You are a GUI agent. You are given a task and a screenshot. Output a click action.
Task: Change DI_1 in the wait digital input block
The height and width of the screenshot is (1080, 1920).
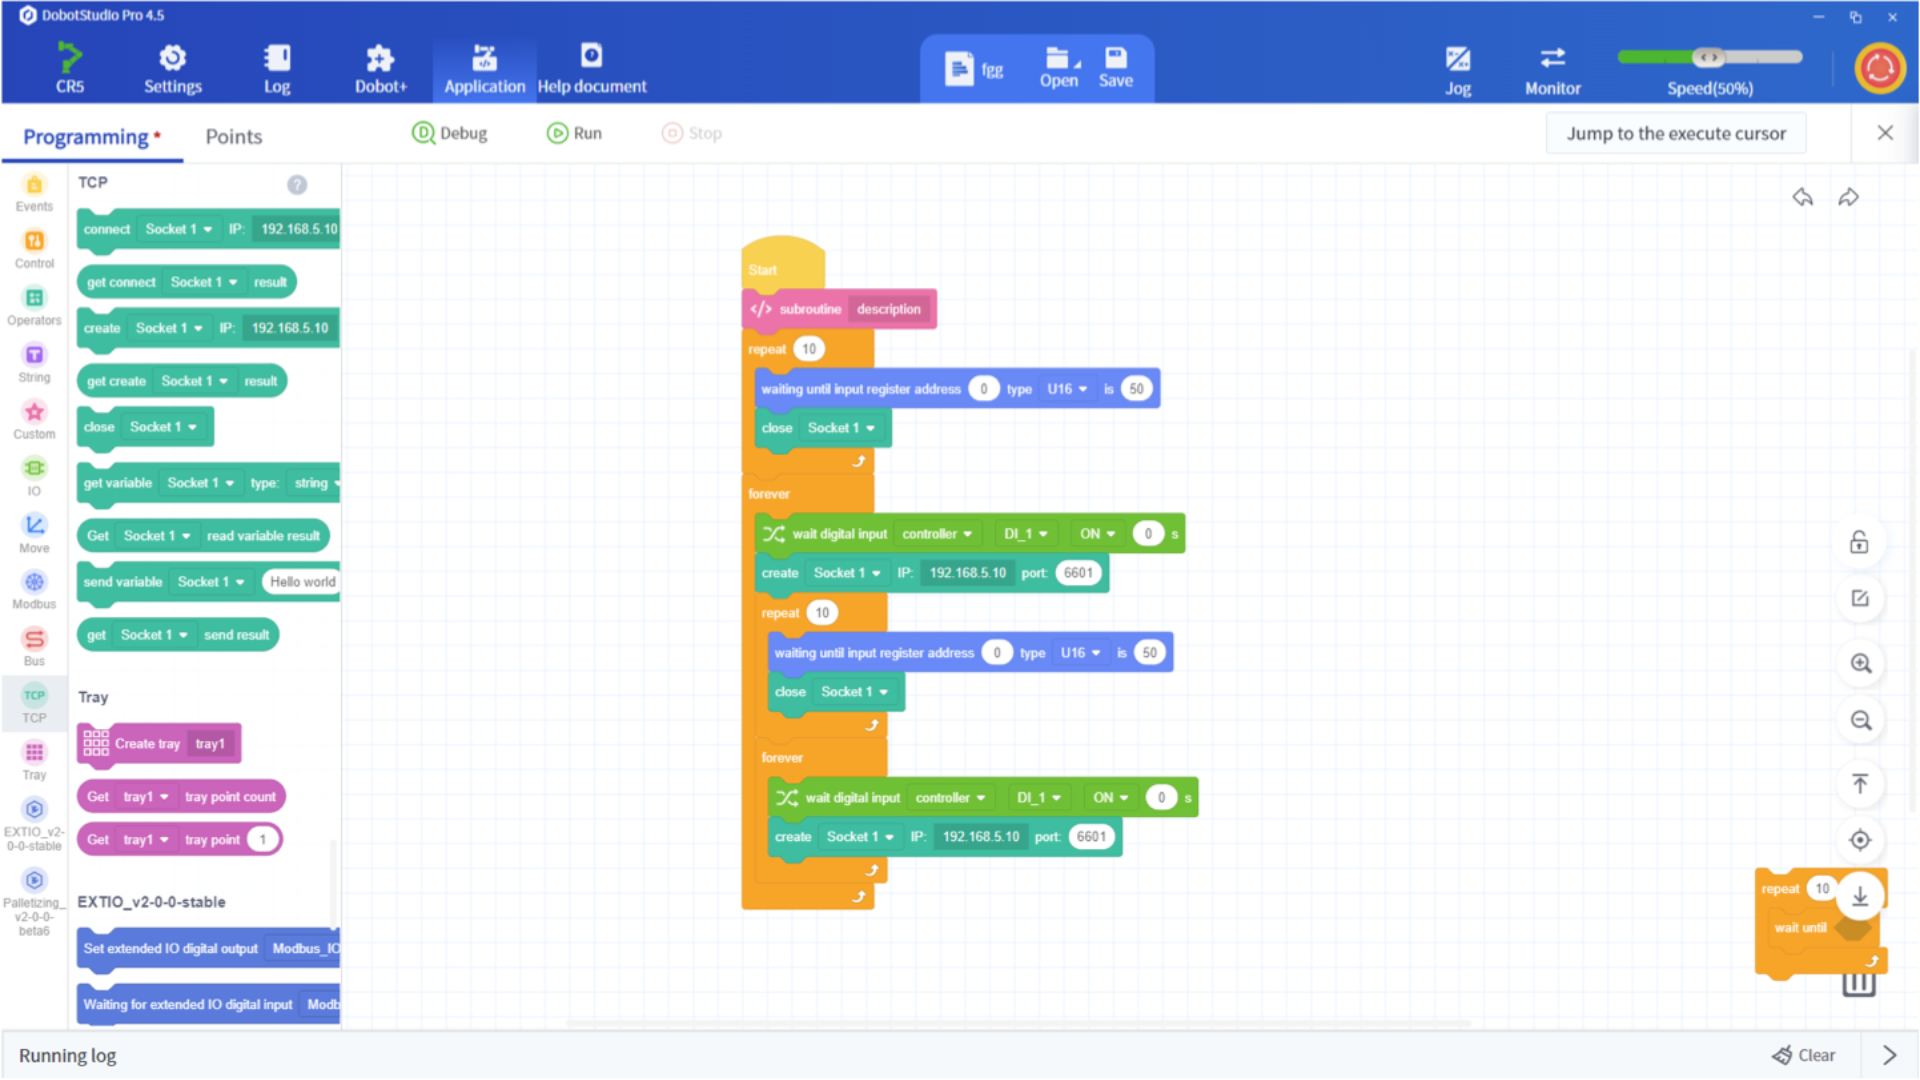click(x=1022, y=533)
